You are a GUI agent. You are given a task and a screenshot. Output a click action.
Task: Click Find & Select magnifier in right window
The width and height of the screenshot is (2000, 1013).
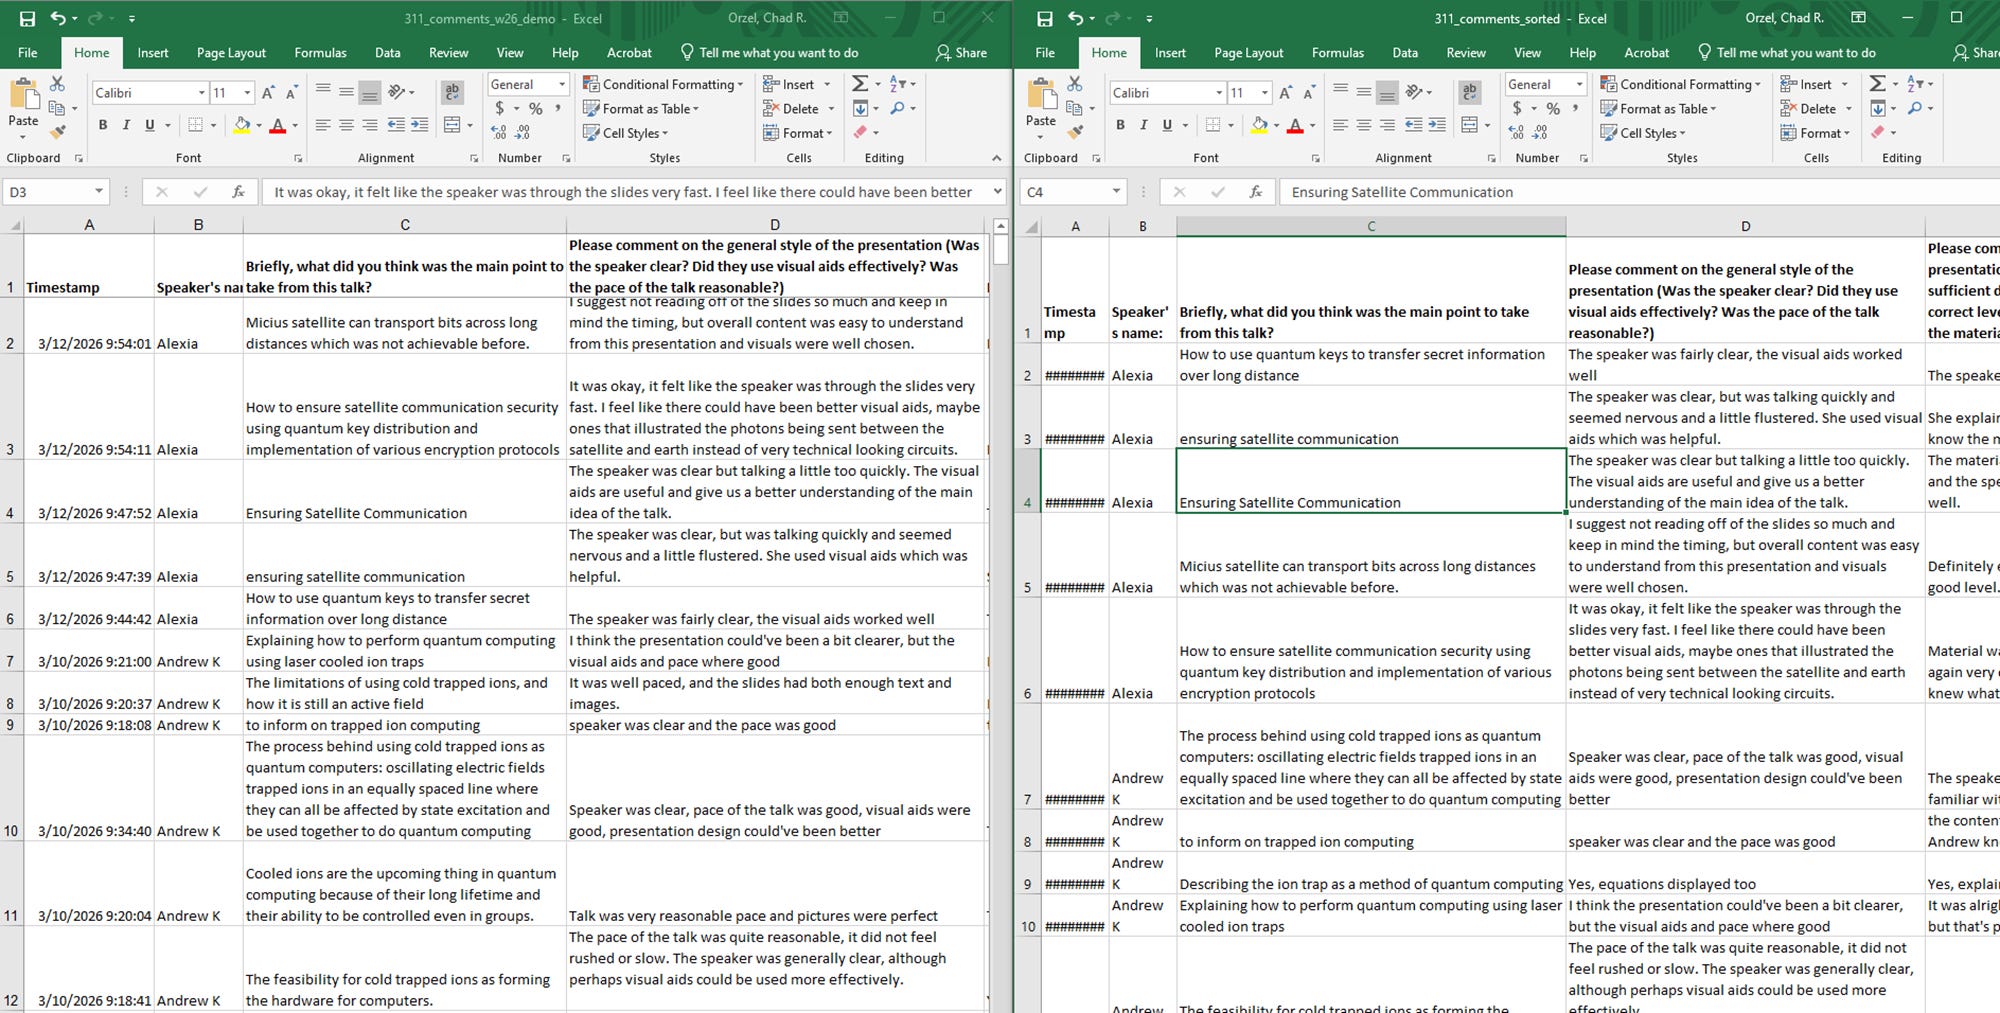coord(1915,108)
